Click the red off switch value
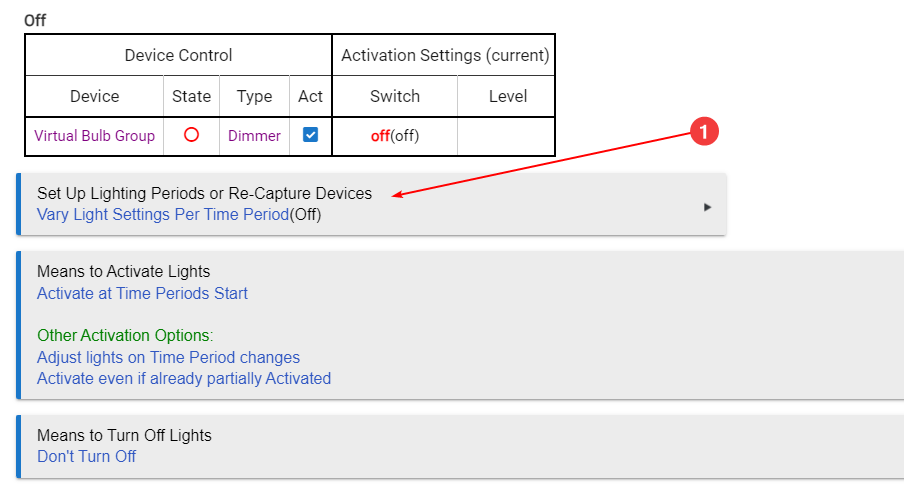 click(x=380, y=136)
